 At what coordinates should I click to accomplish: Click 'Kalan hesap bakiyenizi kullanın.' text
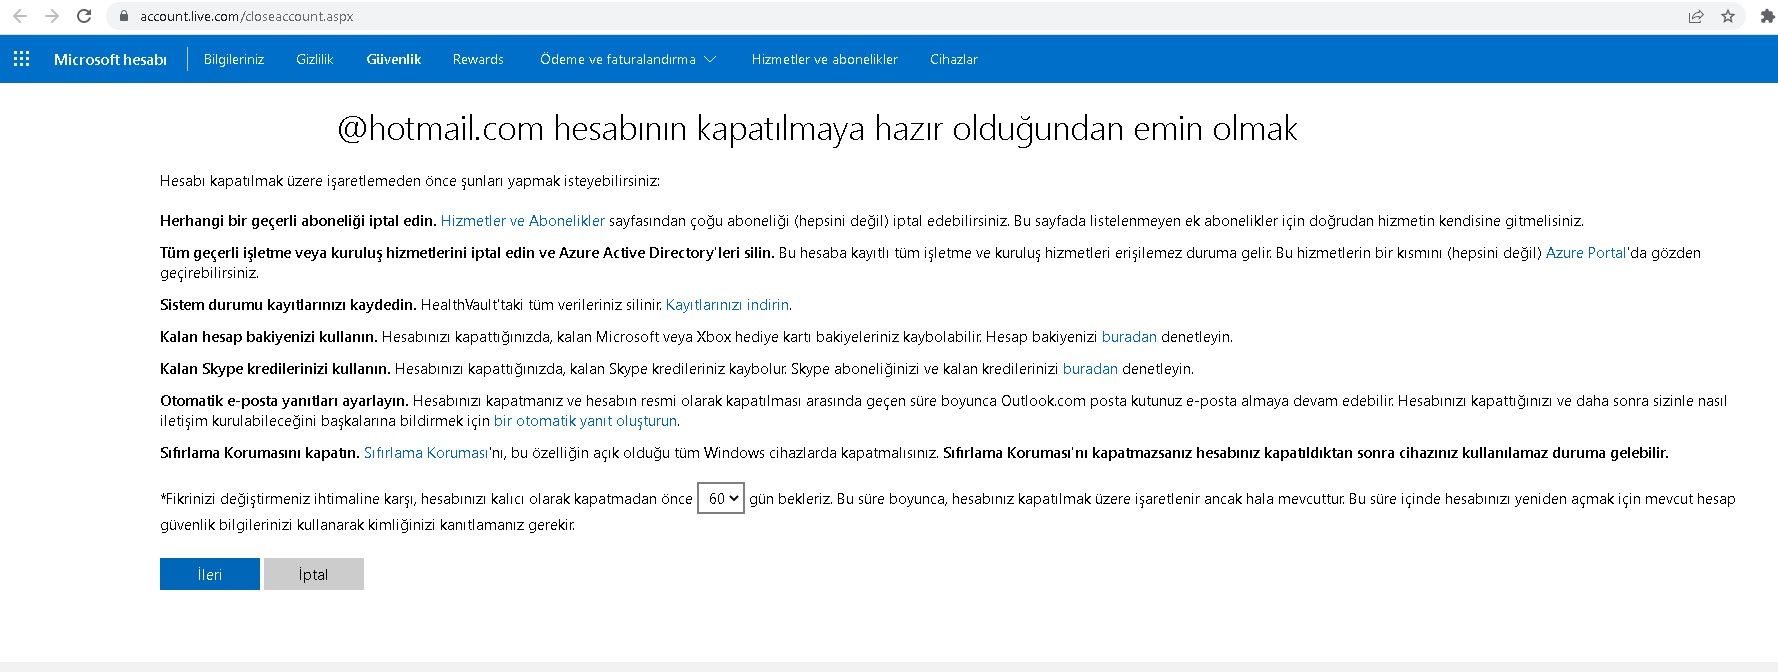click(269, 337)
